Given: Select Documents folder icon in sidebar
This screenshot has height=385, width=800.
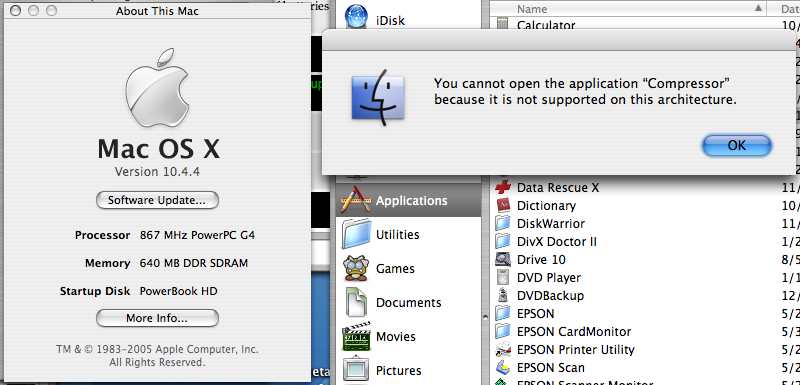Looking at the screenshot, I should tap(355, 302).
